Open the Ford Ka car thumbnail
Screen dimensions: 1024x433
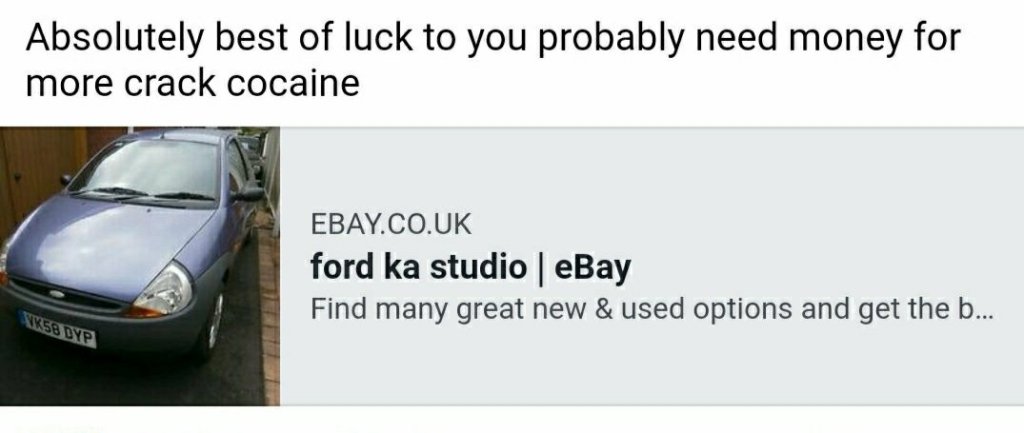pyautogui.click(x=140, y=266)
